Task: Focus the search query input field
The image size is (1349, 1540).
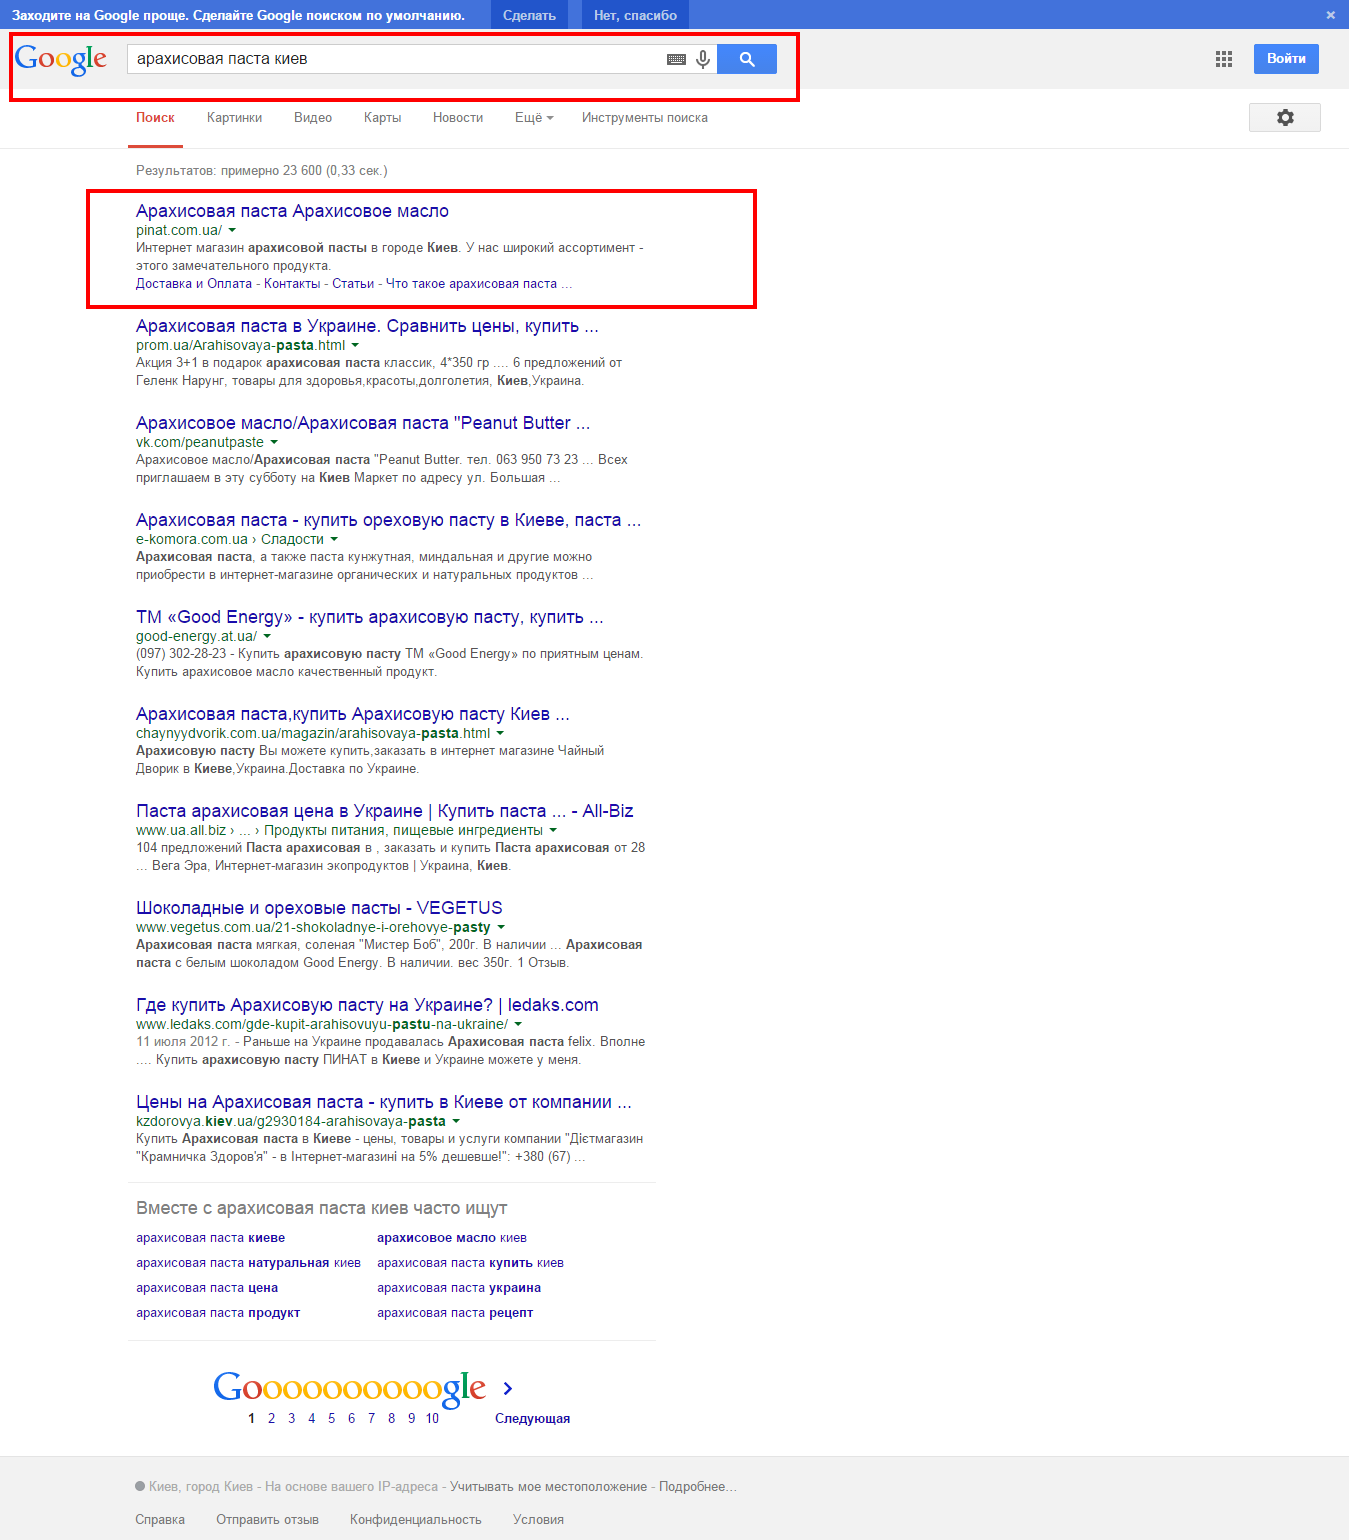Action: click(395, 59)
